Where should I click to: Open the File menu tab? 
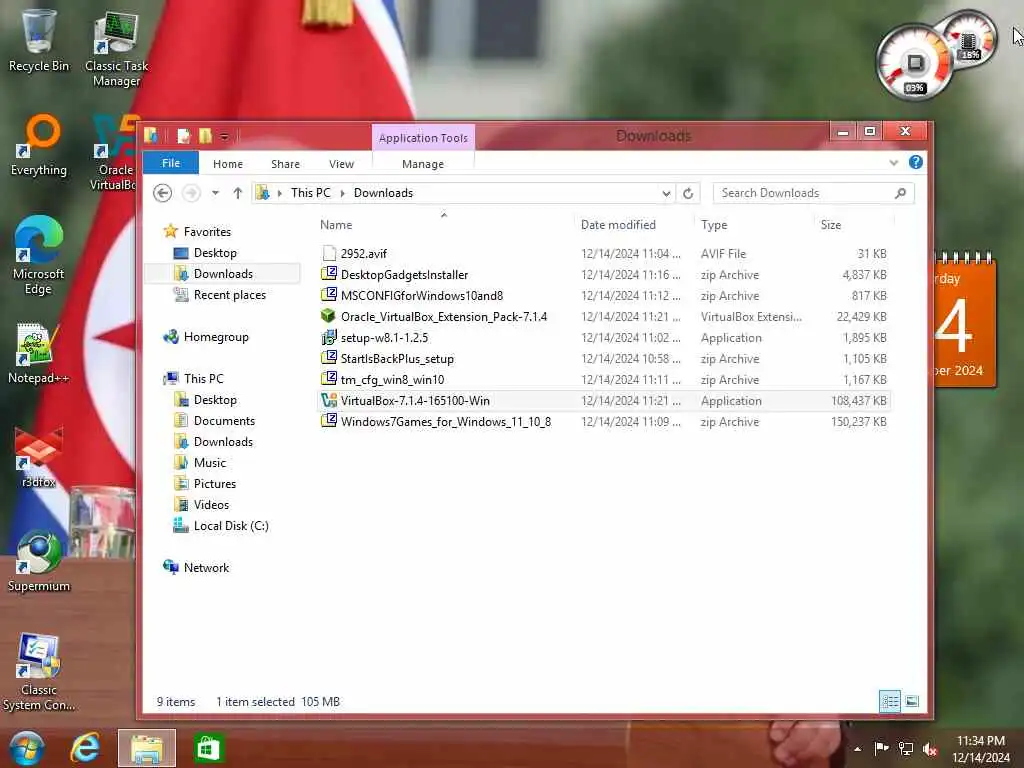coord(170,163)
